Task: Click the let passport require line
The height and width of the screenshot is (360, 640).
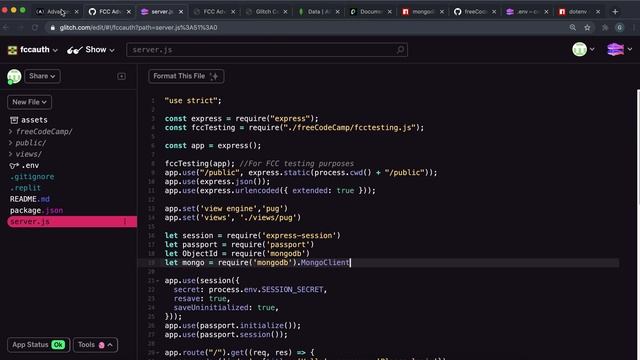Action: coord(239,244)
